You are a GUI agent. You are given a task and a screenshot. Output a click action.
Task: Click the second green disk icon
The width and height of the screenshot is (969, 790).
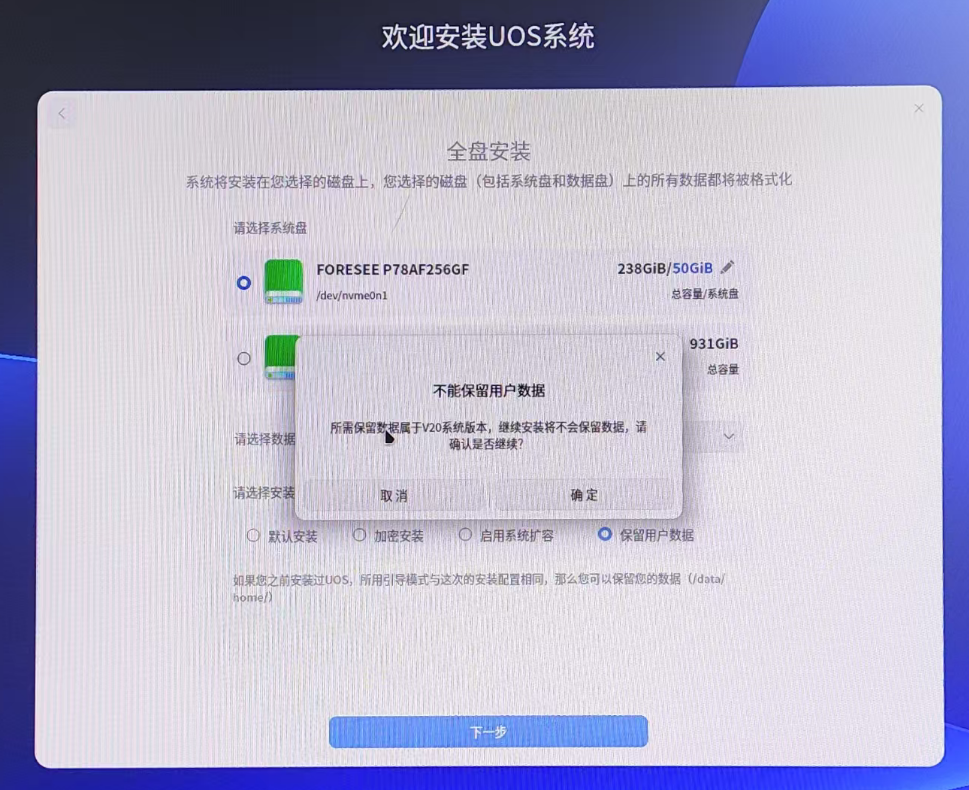[x=281, y=357]
